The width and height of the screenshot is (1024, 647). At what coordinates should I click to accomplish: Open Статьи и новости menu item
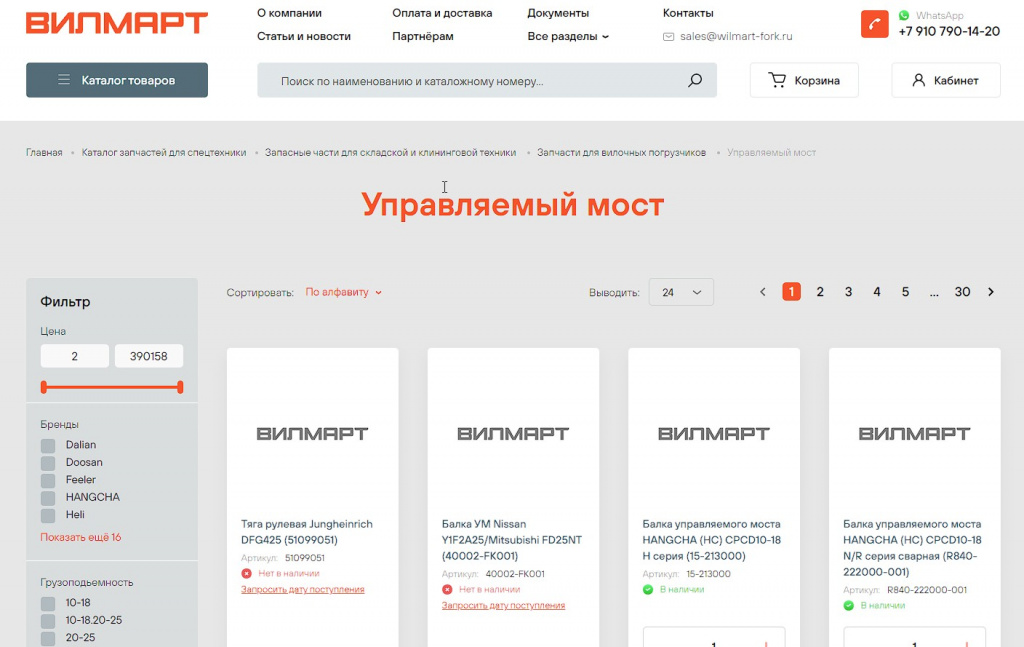pos(304,37)
